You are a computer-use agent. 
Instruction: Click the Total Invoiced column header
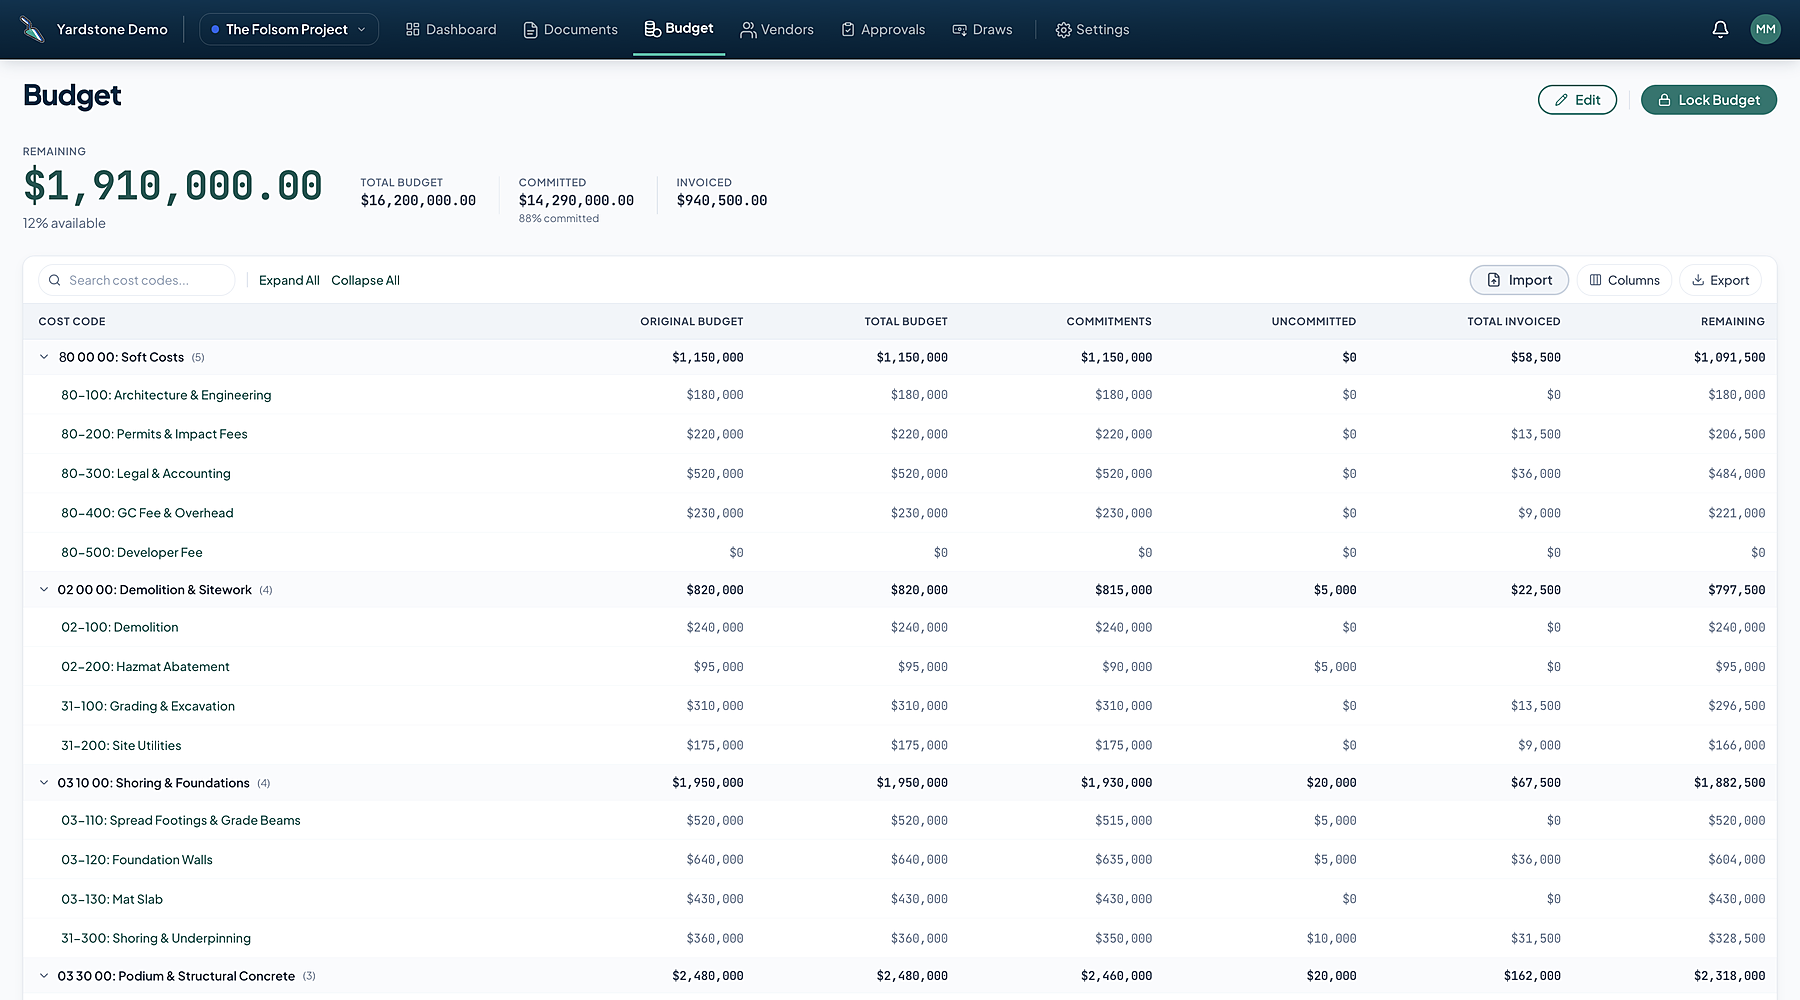[1514, 321]
